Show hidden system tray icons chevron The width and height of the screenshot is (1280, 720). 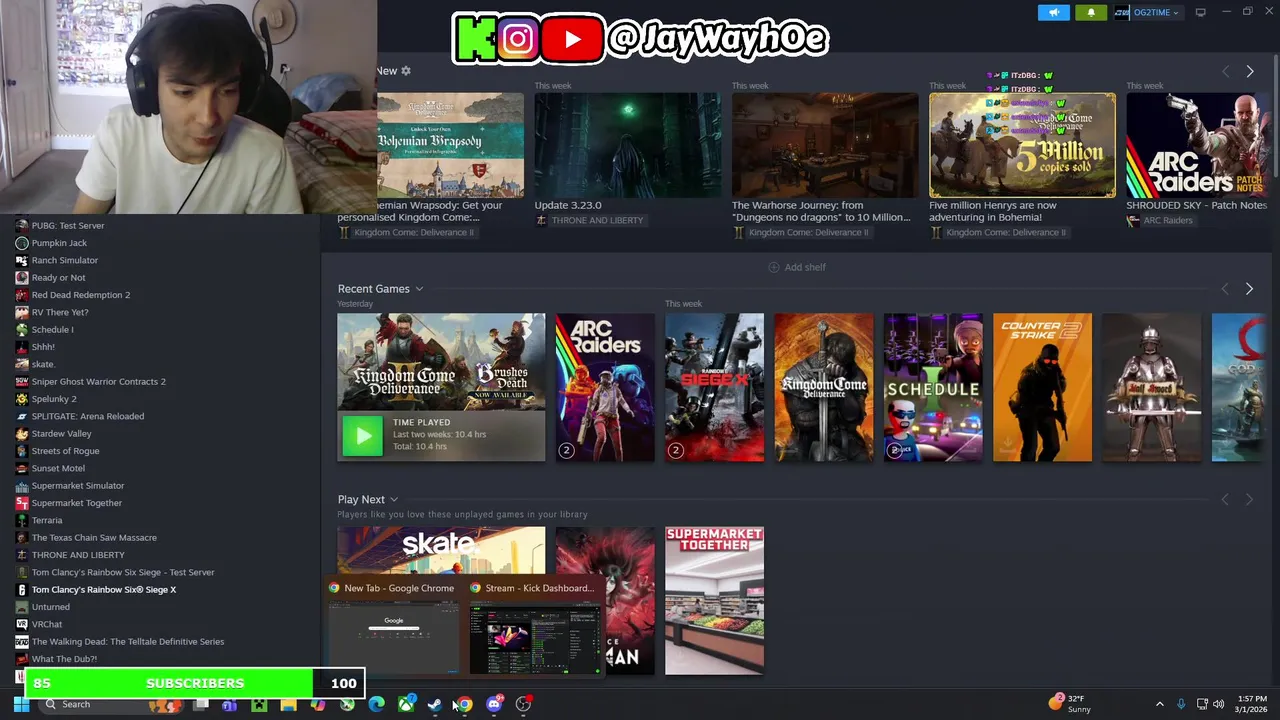tap(1160, 704)
